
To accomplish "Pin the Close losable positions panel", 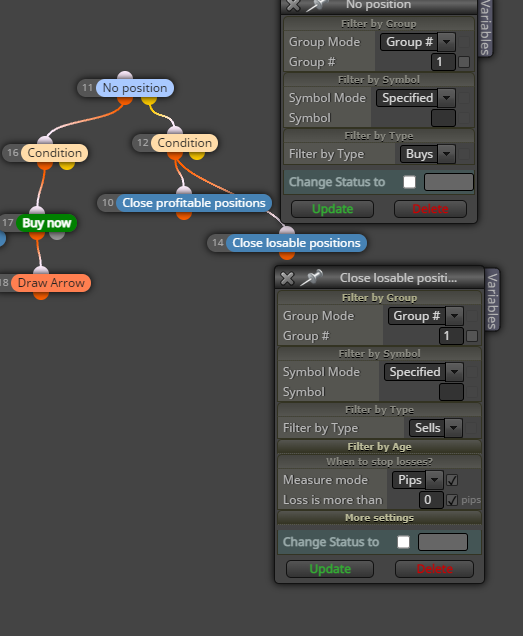I will click(311, 278).
